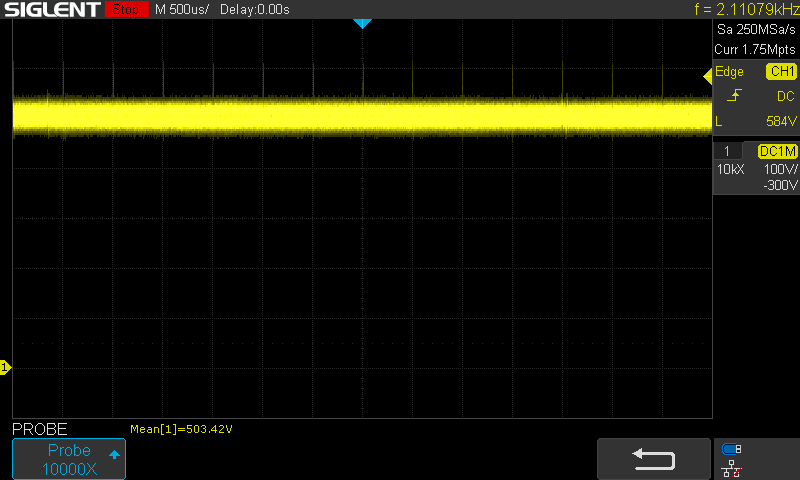Select the blue trigger position marker
Screen dimensions: 800x480
click(362, 24)
